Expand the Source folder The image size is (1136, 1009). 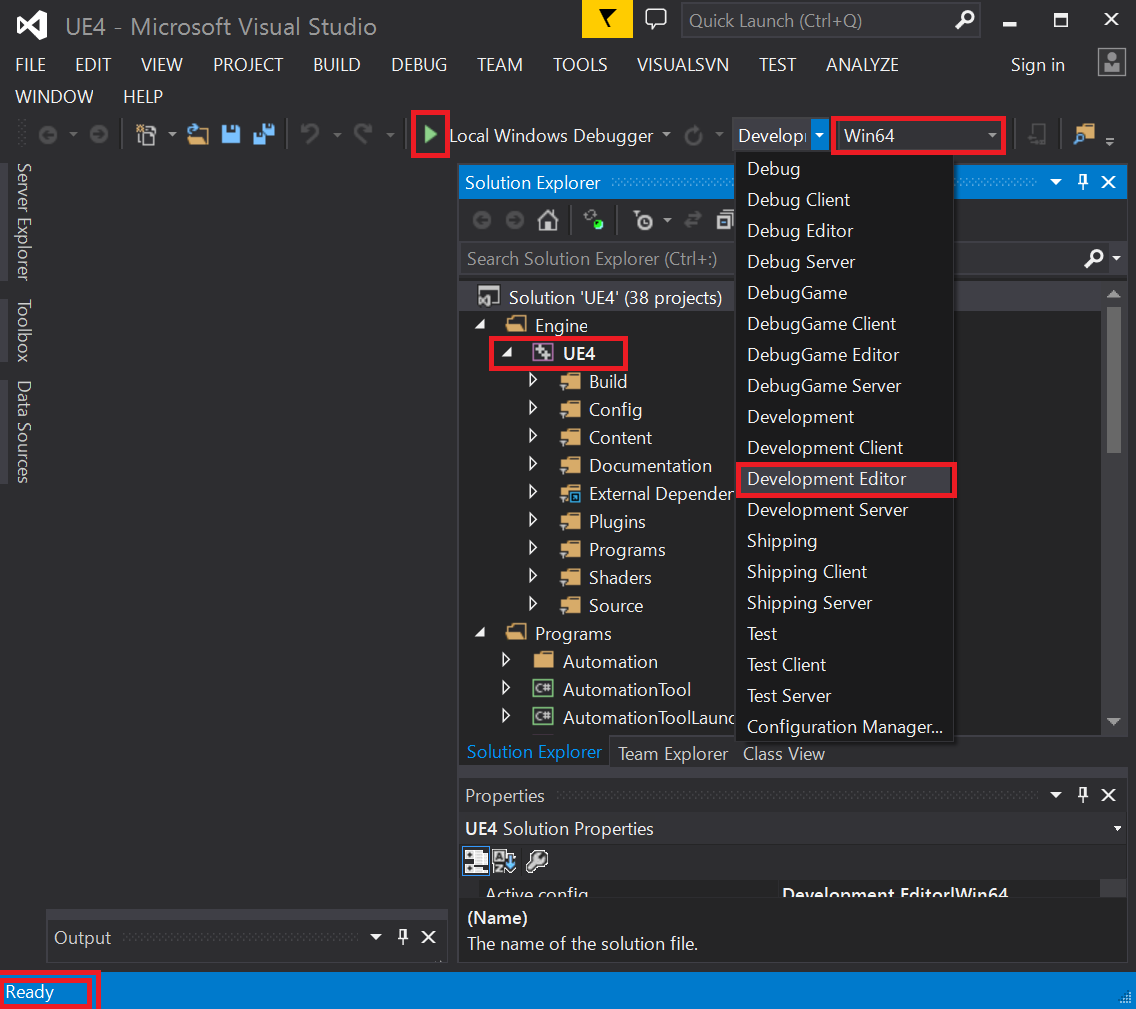(x=533, y=604)
